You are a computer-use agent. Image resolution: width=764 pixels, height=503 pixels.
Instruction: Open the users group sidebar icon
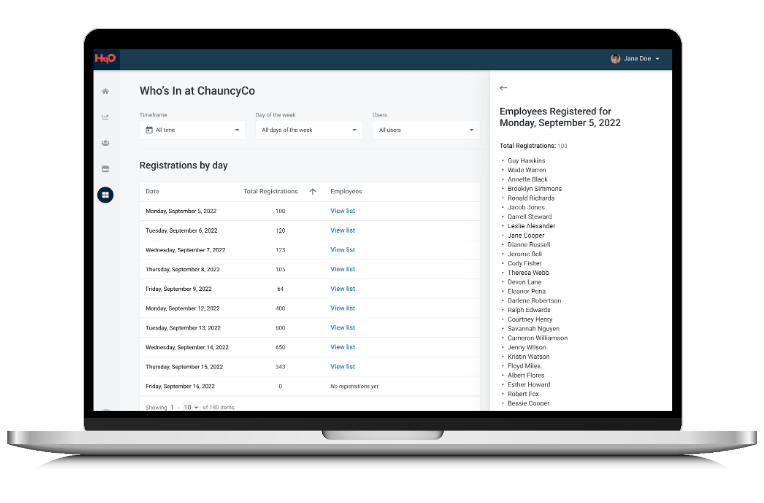pos(105,143)
